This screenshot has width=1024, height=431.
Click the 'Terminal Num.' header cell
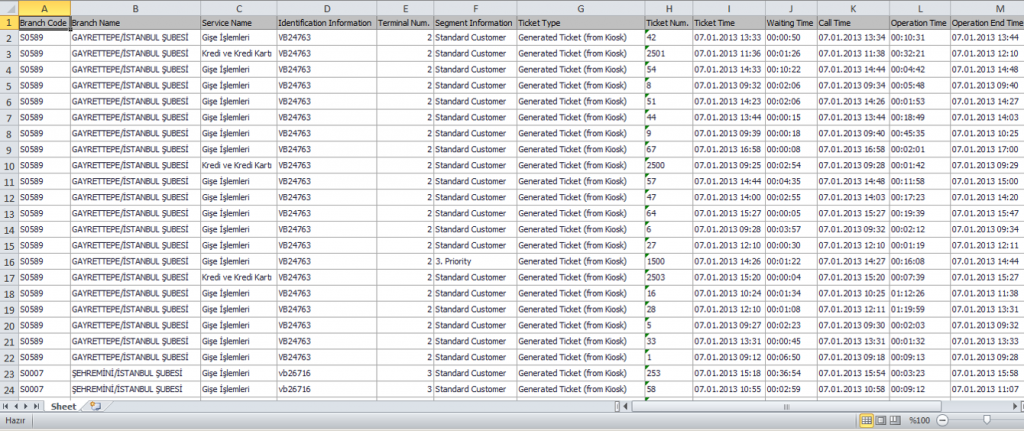click(x=405, y=23)
